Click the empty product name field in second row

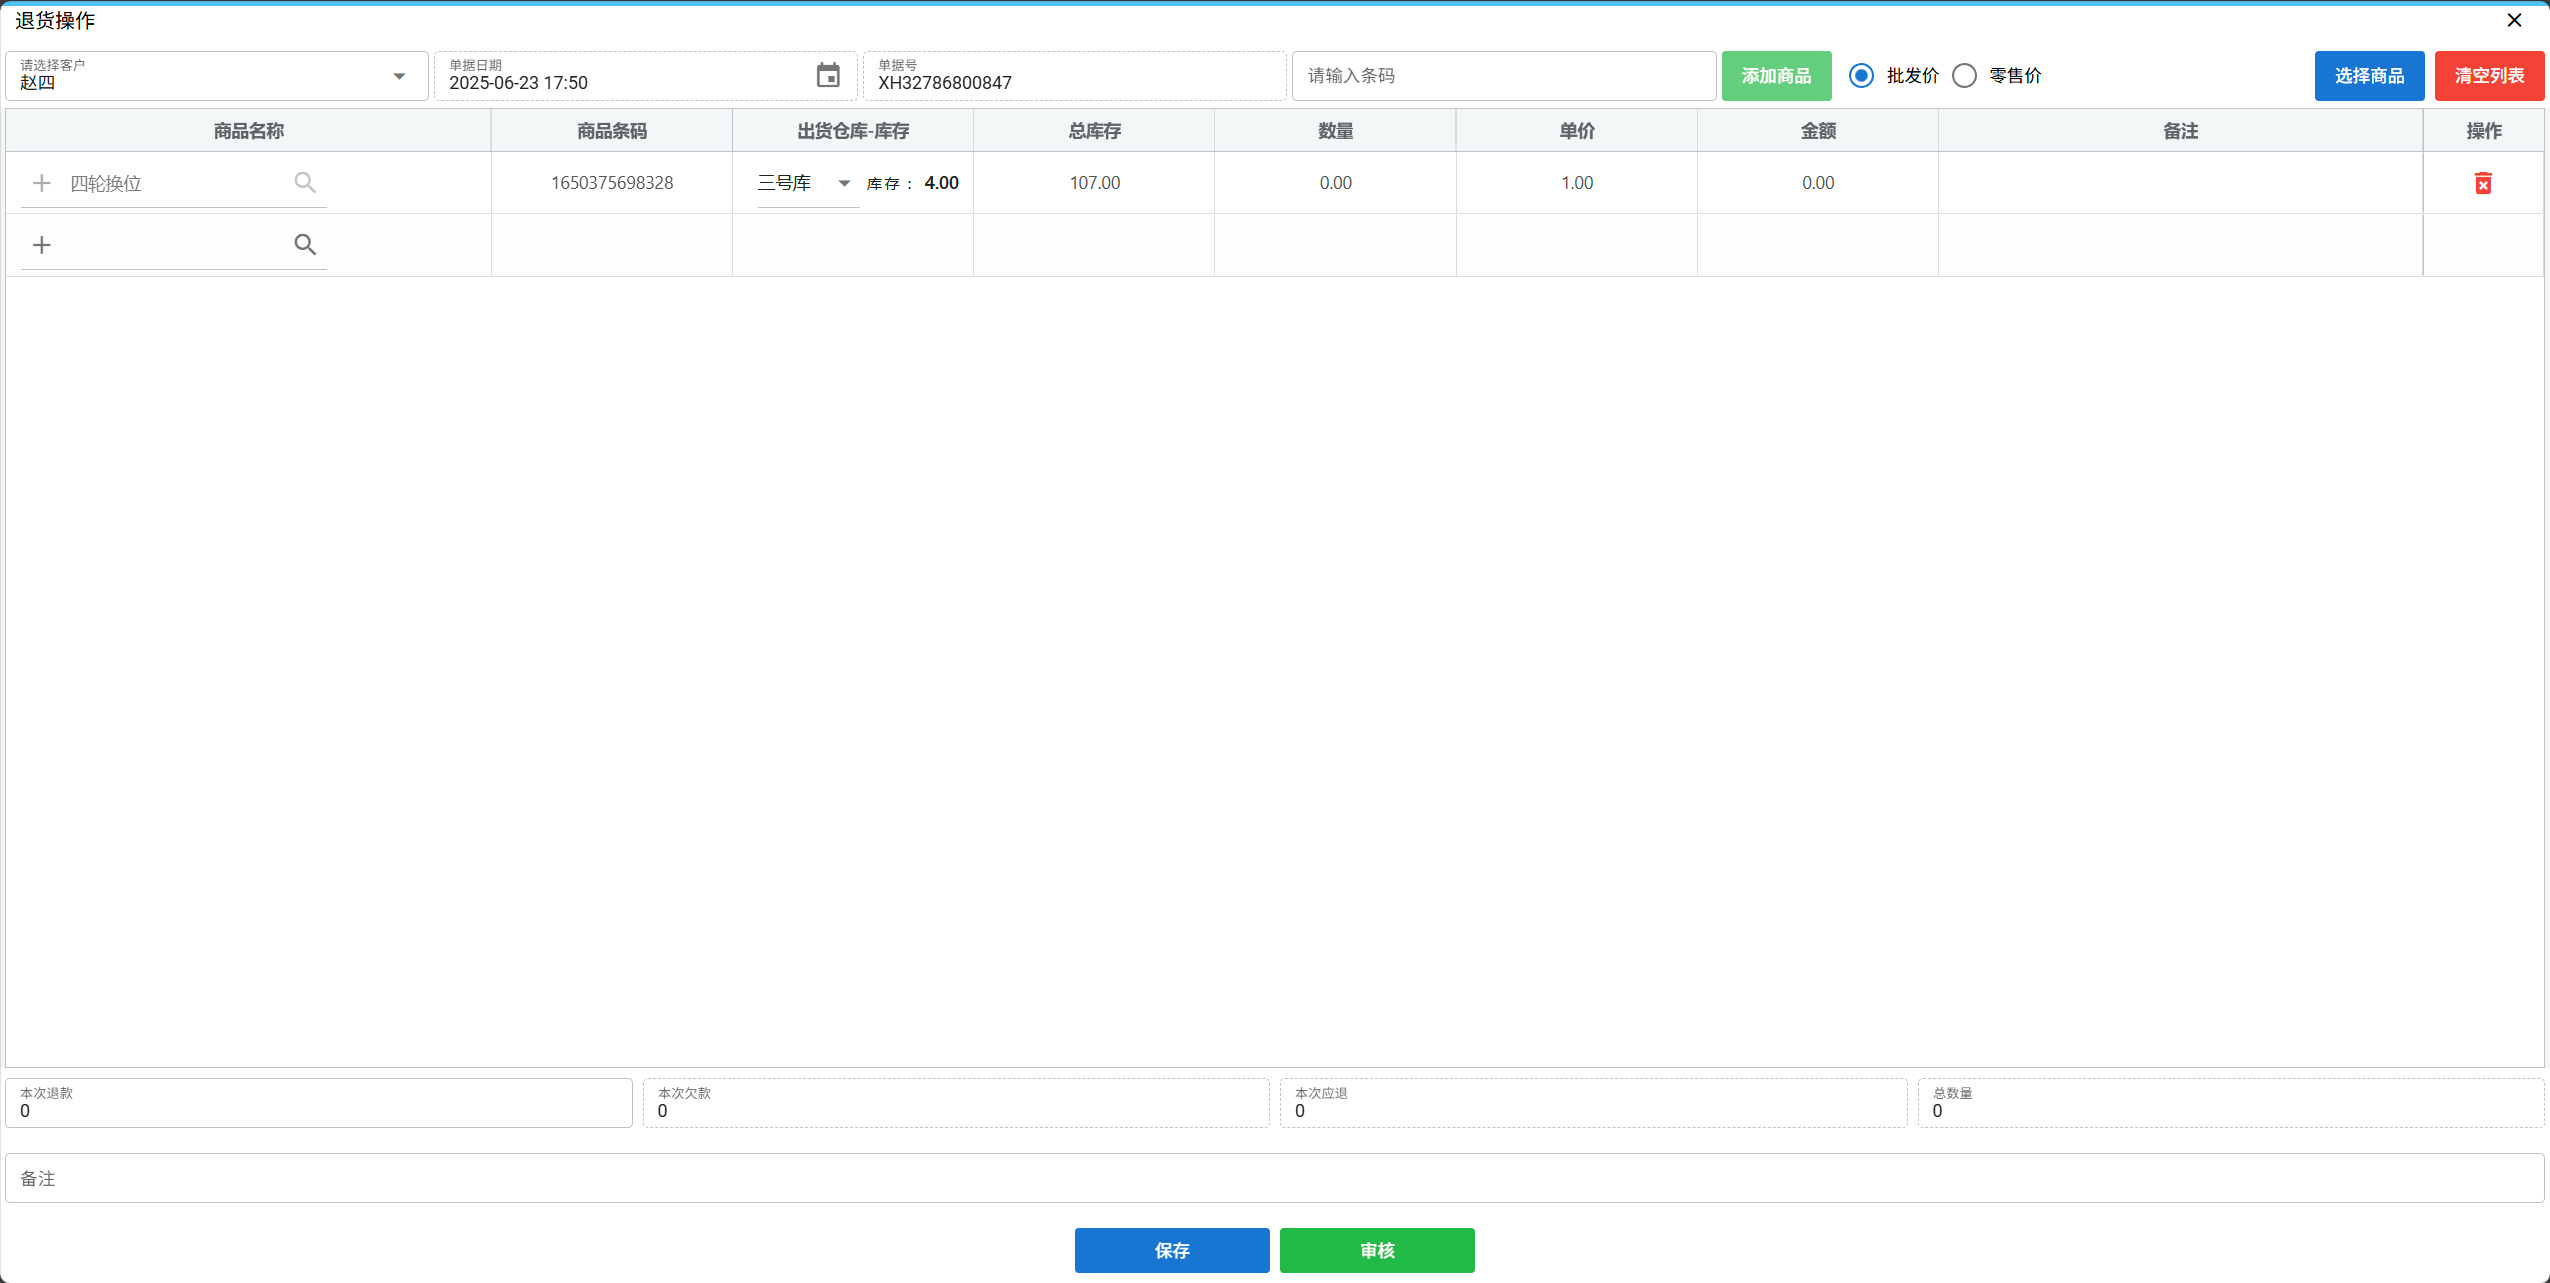coord(175,245)
